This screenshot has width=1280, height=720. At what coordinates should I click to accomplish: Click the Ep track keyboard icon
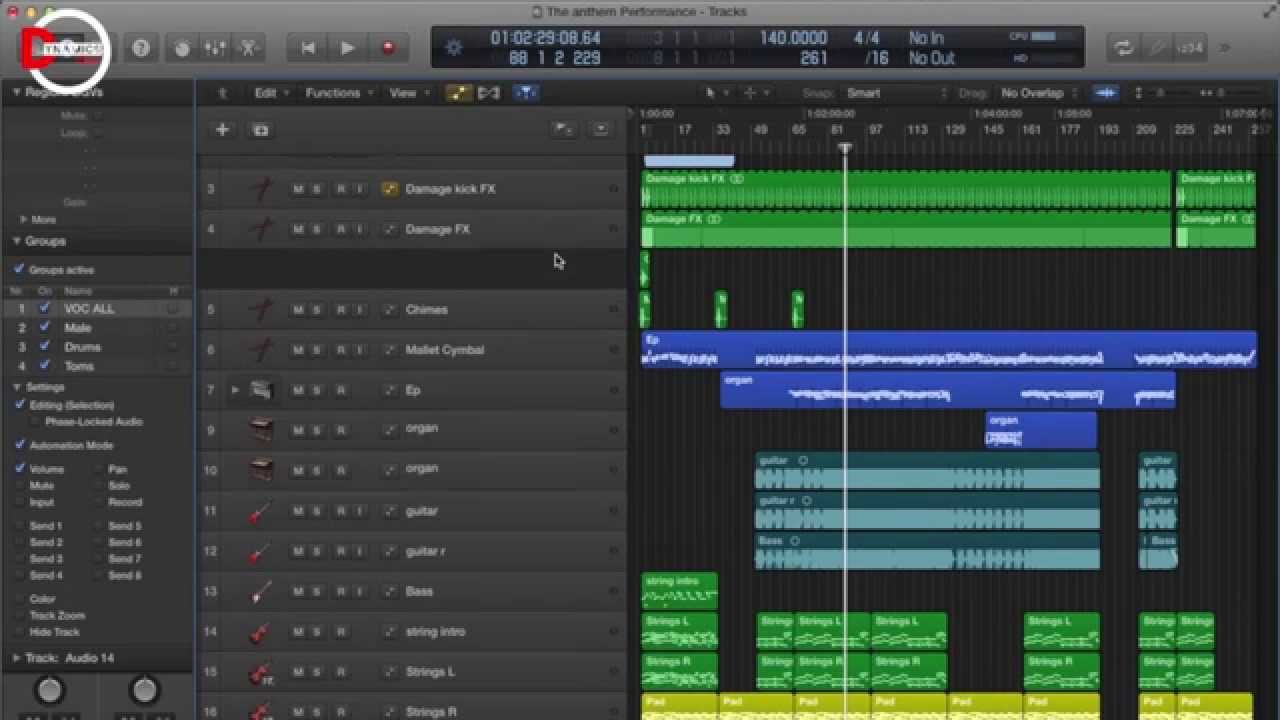click(261, 390)
